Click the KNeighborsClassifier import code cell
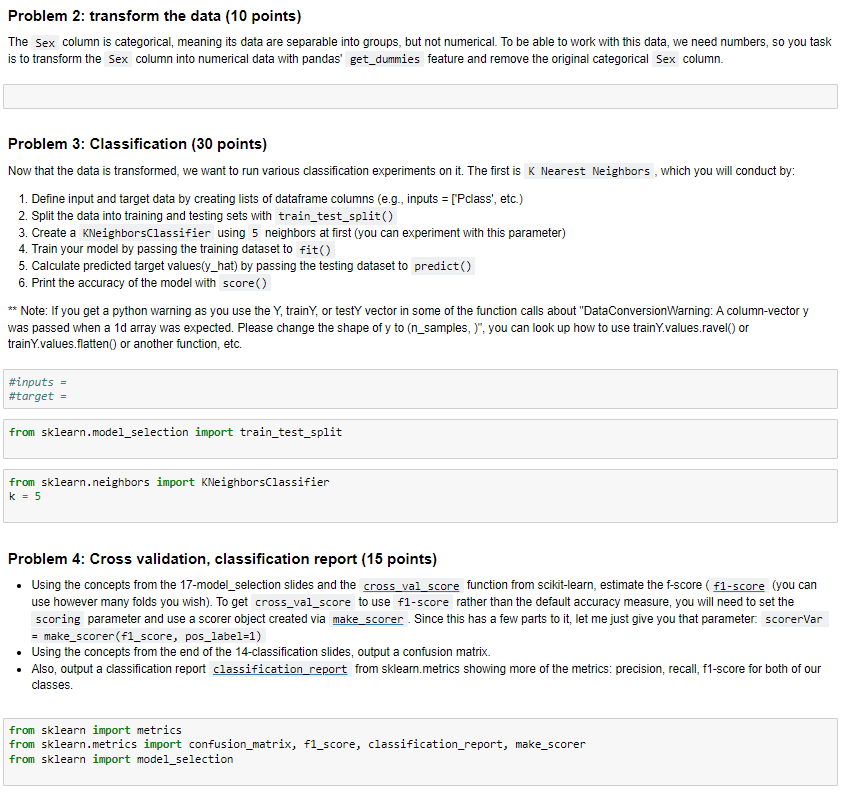This screenshot has width=847, height=793. 420,495
